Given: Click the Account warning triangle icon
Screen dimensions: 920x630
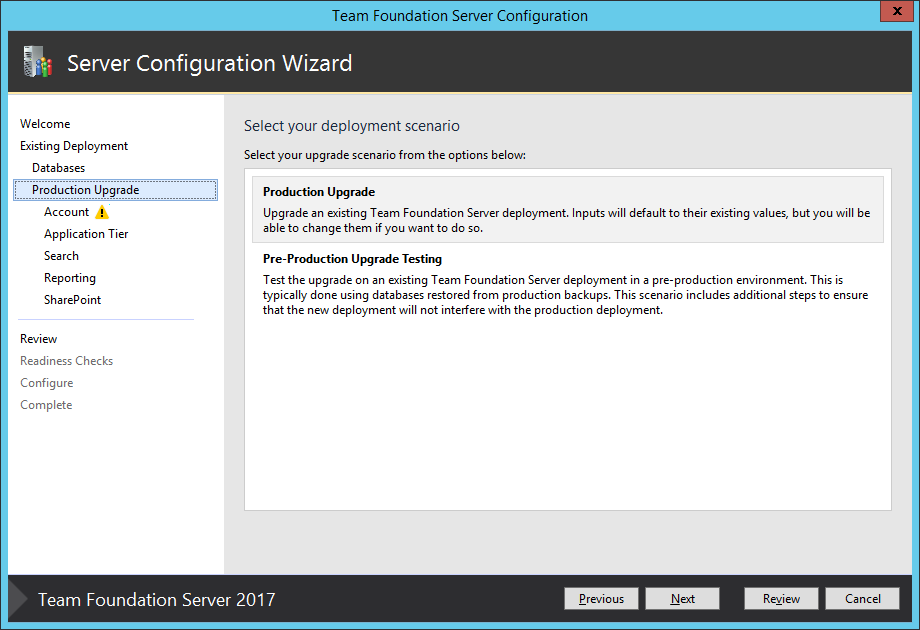Looking at the screenshot, I should 102,212.
